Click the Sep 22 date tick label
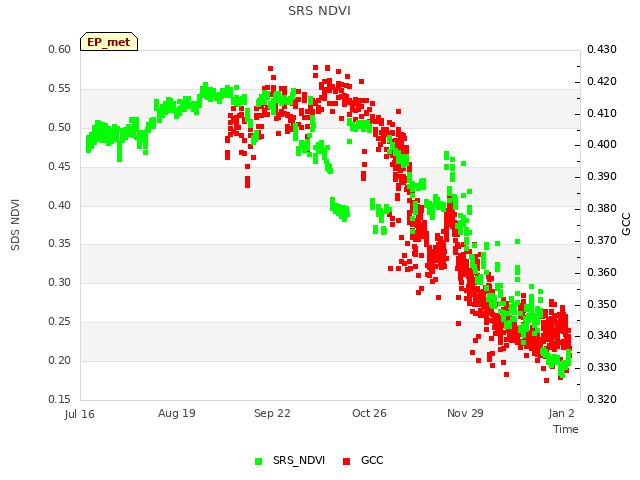Viewport: 640px width, 480px height. point(272,413)
